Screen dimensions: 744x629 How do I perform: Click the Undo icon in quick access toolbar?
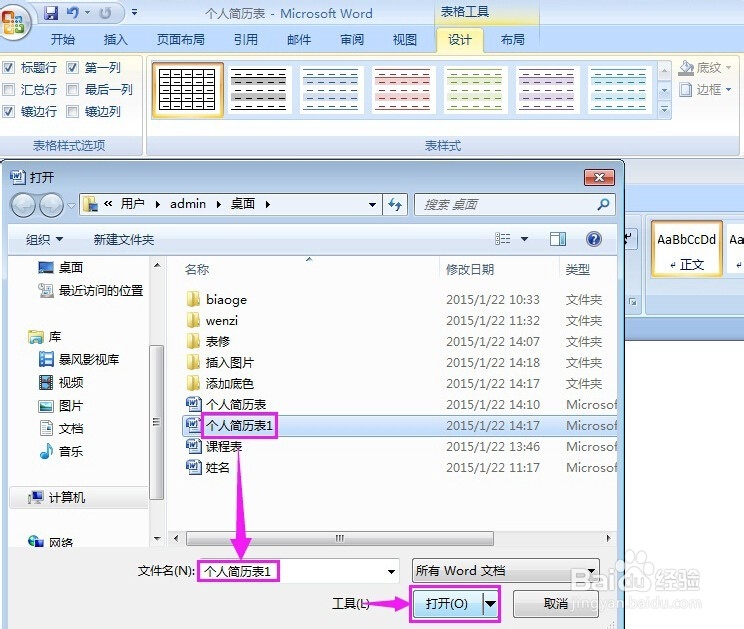point(73,13)
